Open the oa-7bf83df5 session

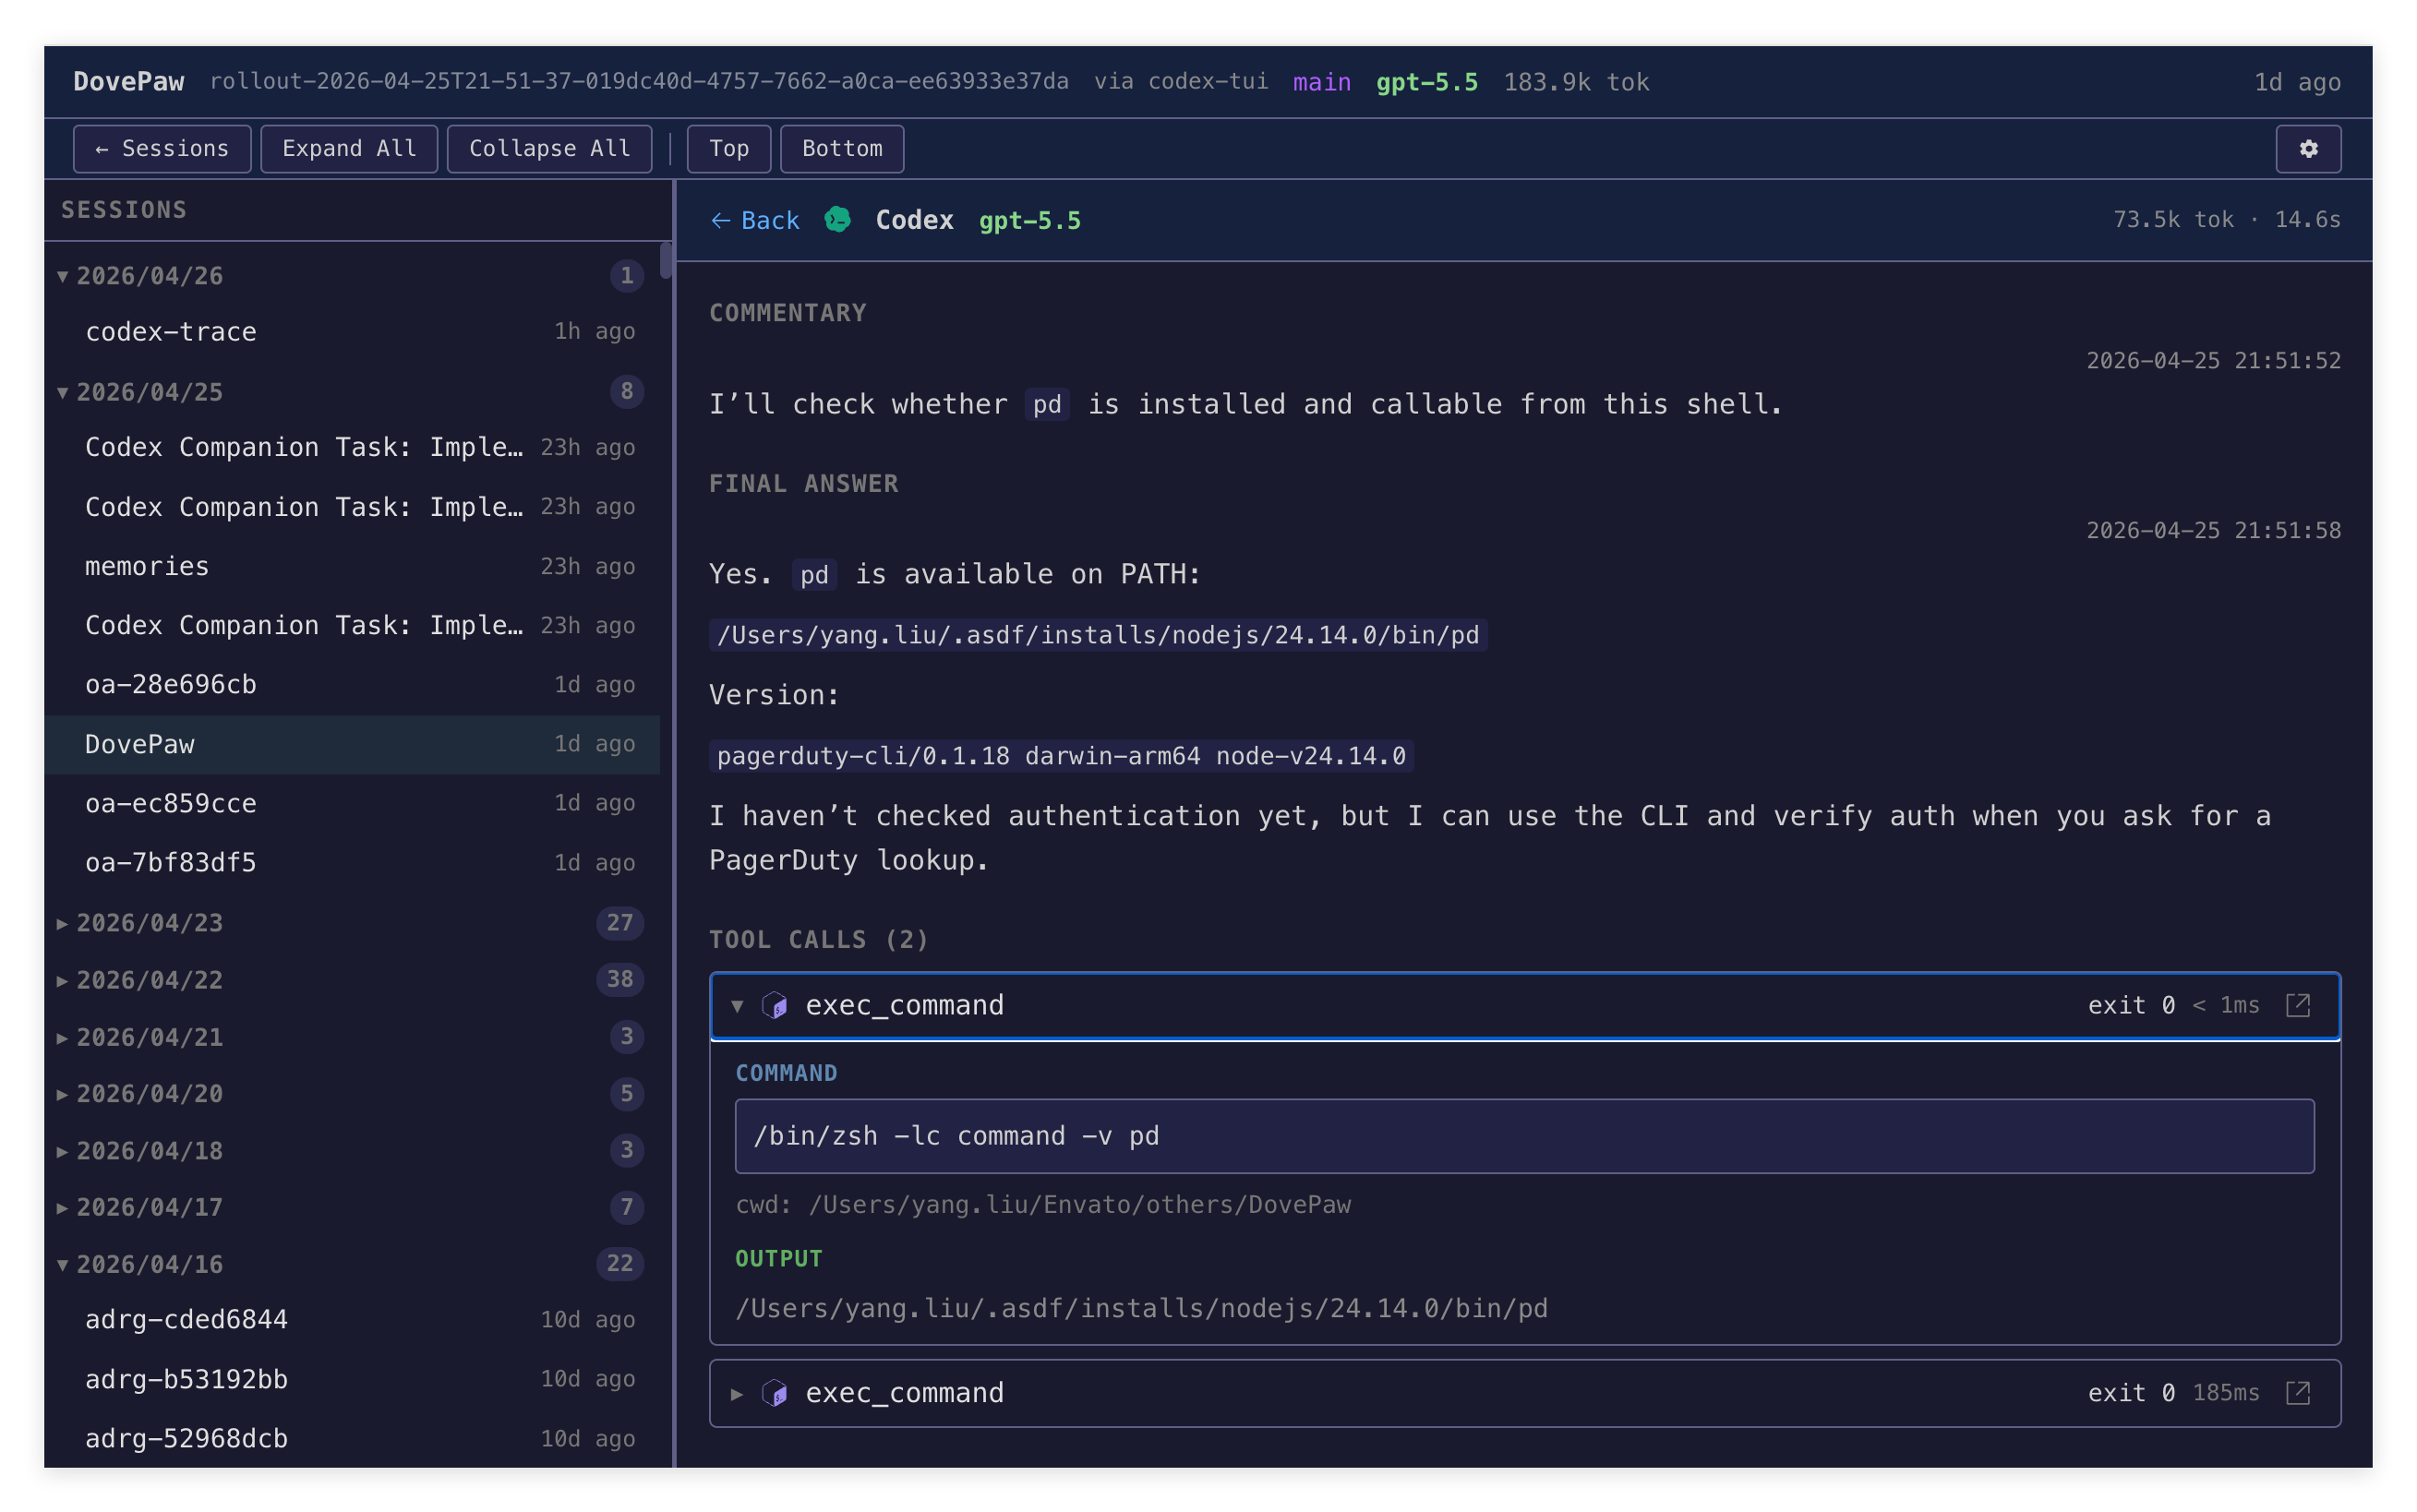tap(352, 862)
